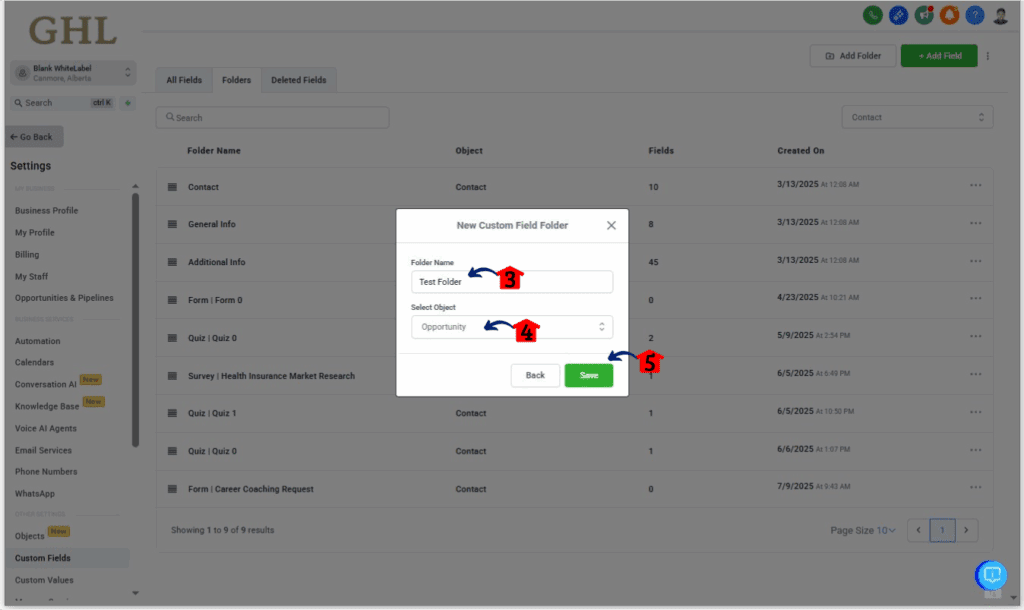
Task: Switch to the Folders tab
Action: [236, 80]
